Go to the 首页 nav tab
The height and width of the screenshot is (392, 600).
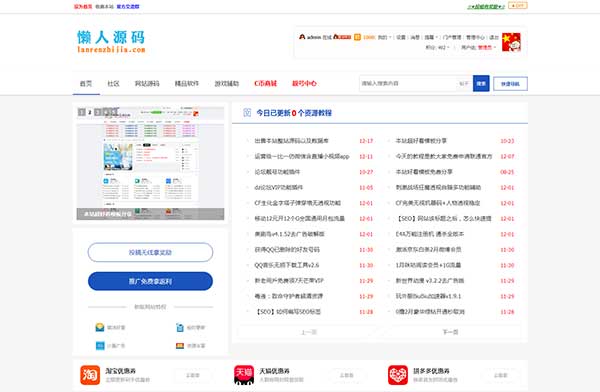[86, 83]
